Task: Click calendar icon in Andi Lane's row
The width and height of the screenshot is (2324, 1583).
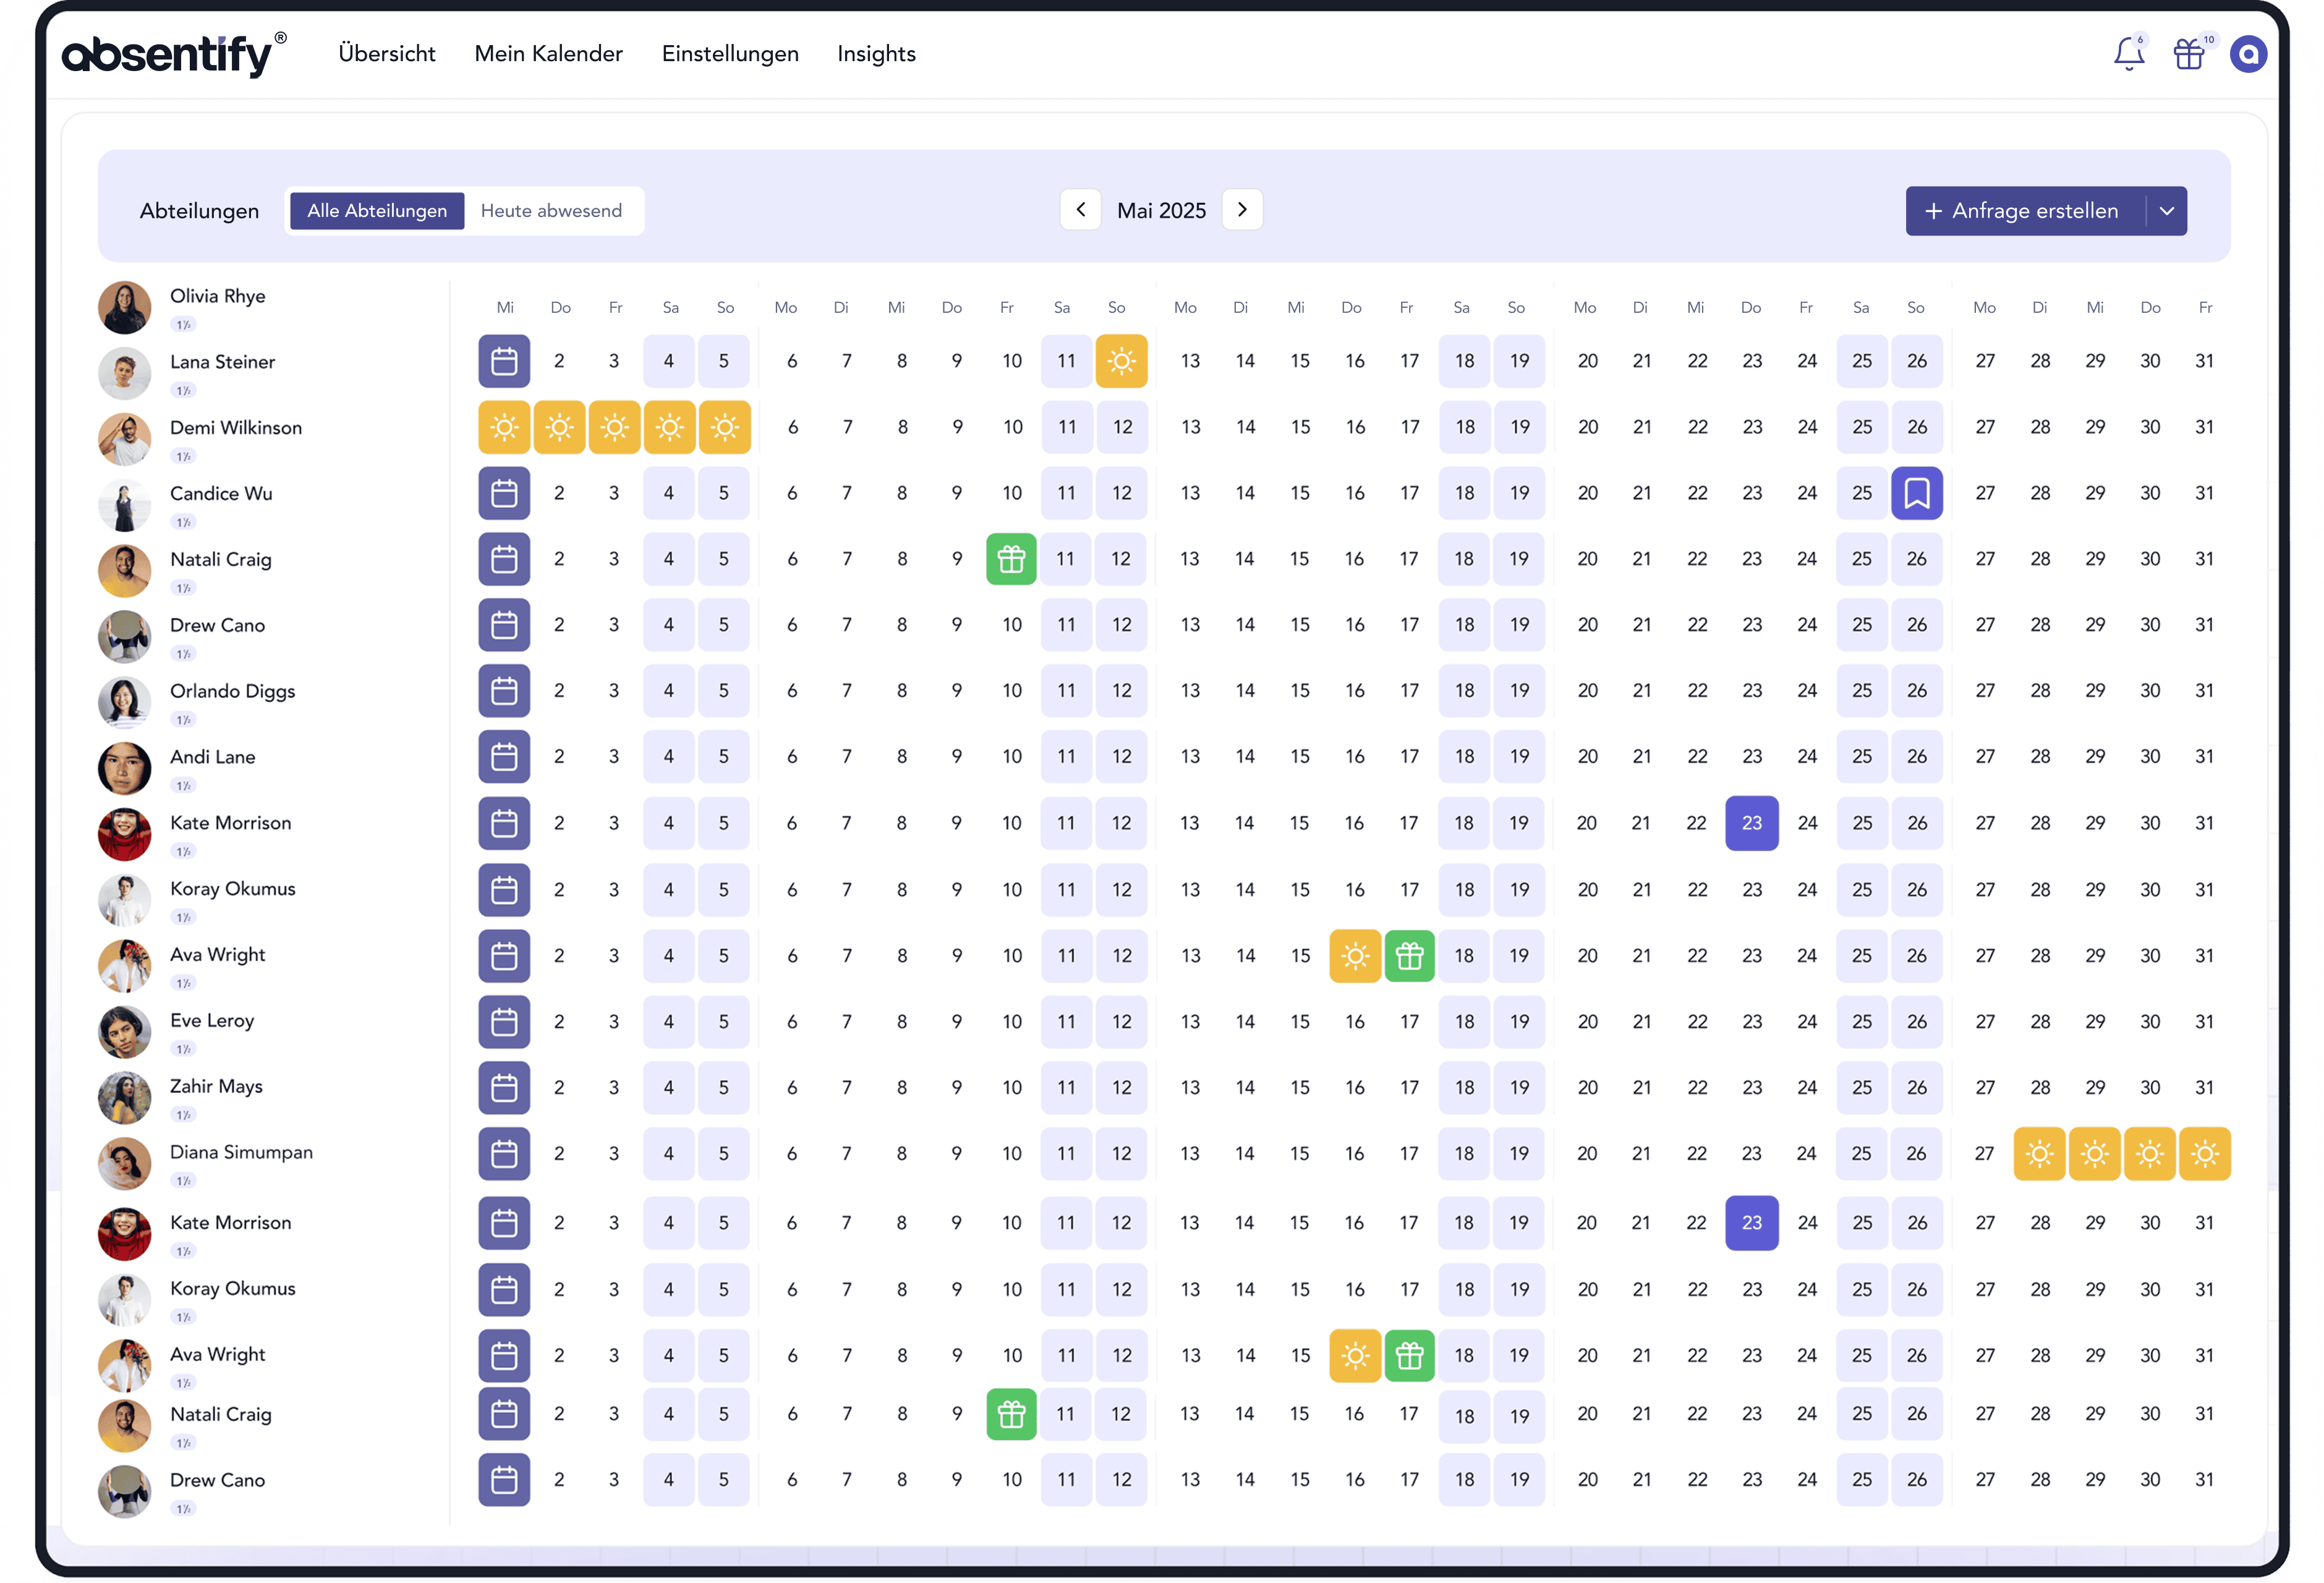Action: pyautogui.click(x=504, y=823)
